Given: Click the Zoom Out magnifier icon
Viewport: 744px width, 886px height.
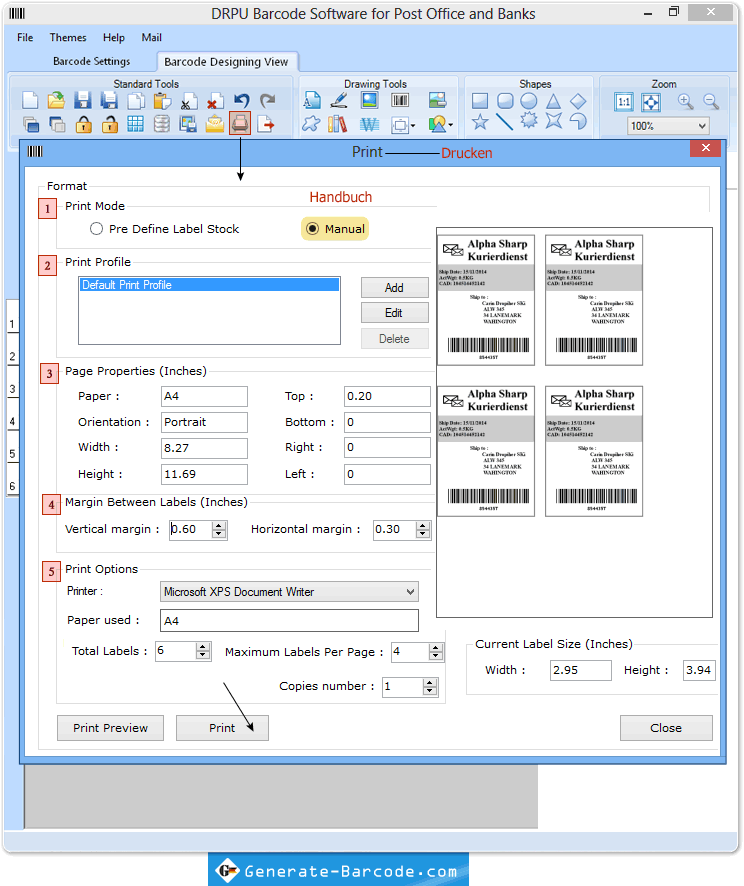Looking at the screenshot, I should pyautogui.click(x=711, y=102).
